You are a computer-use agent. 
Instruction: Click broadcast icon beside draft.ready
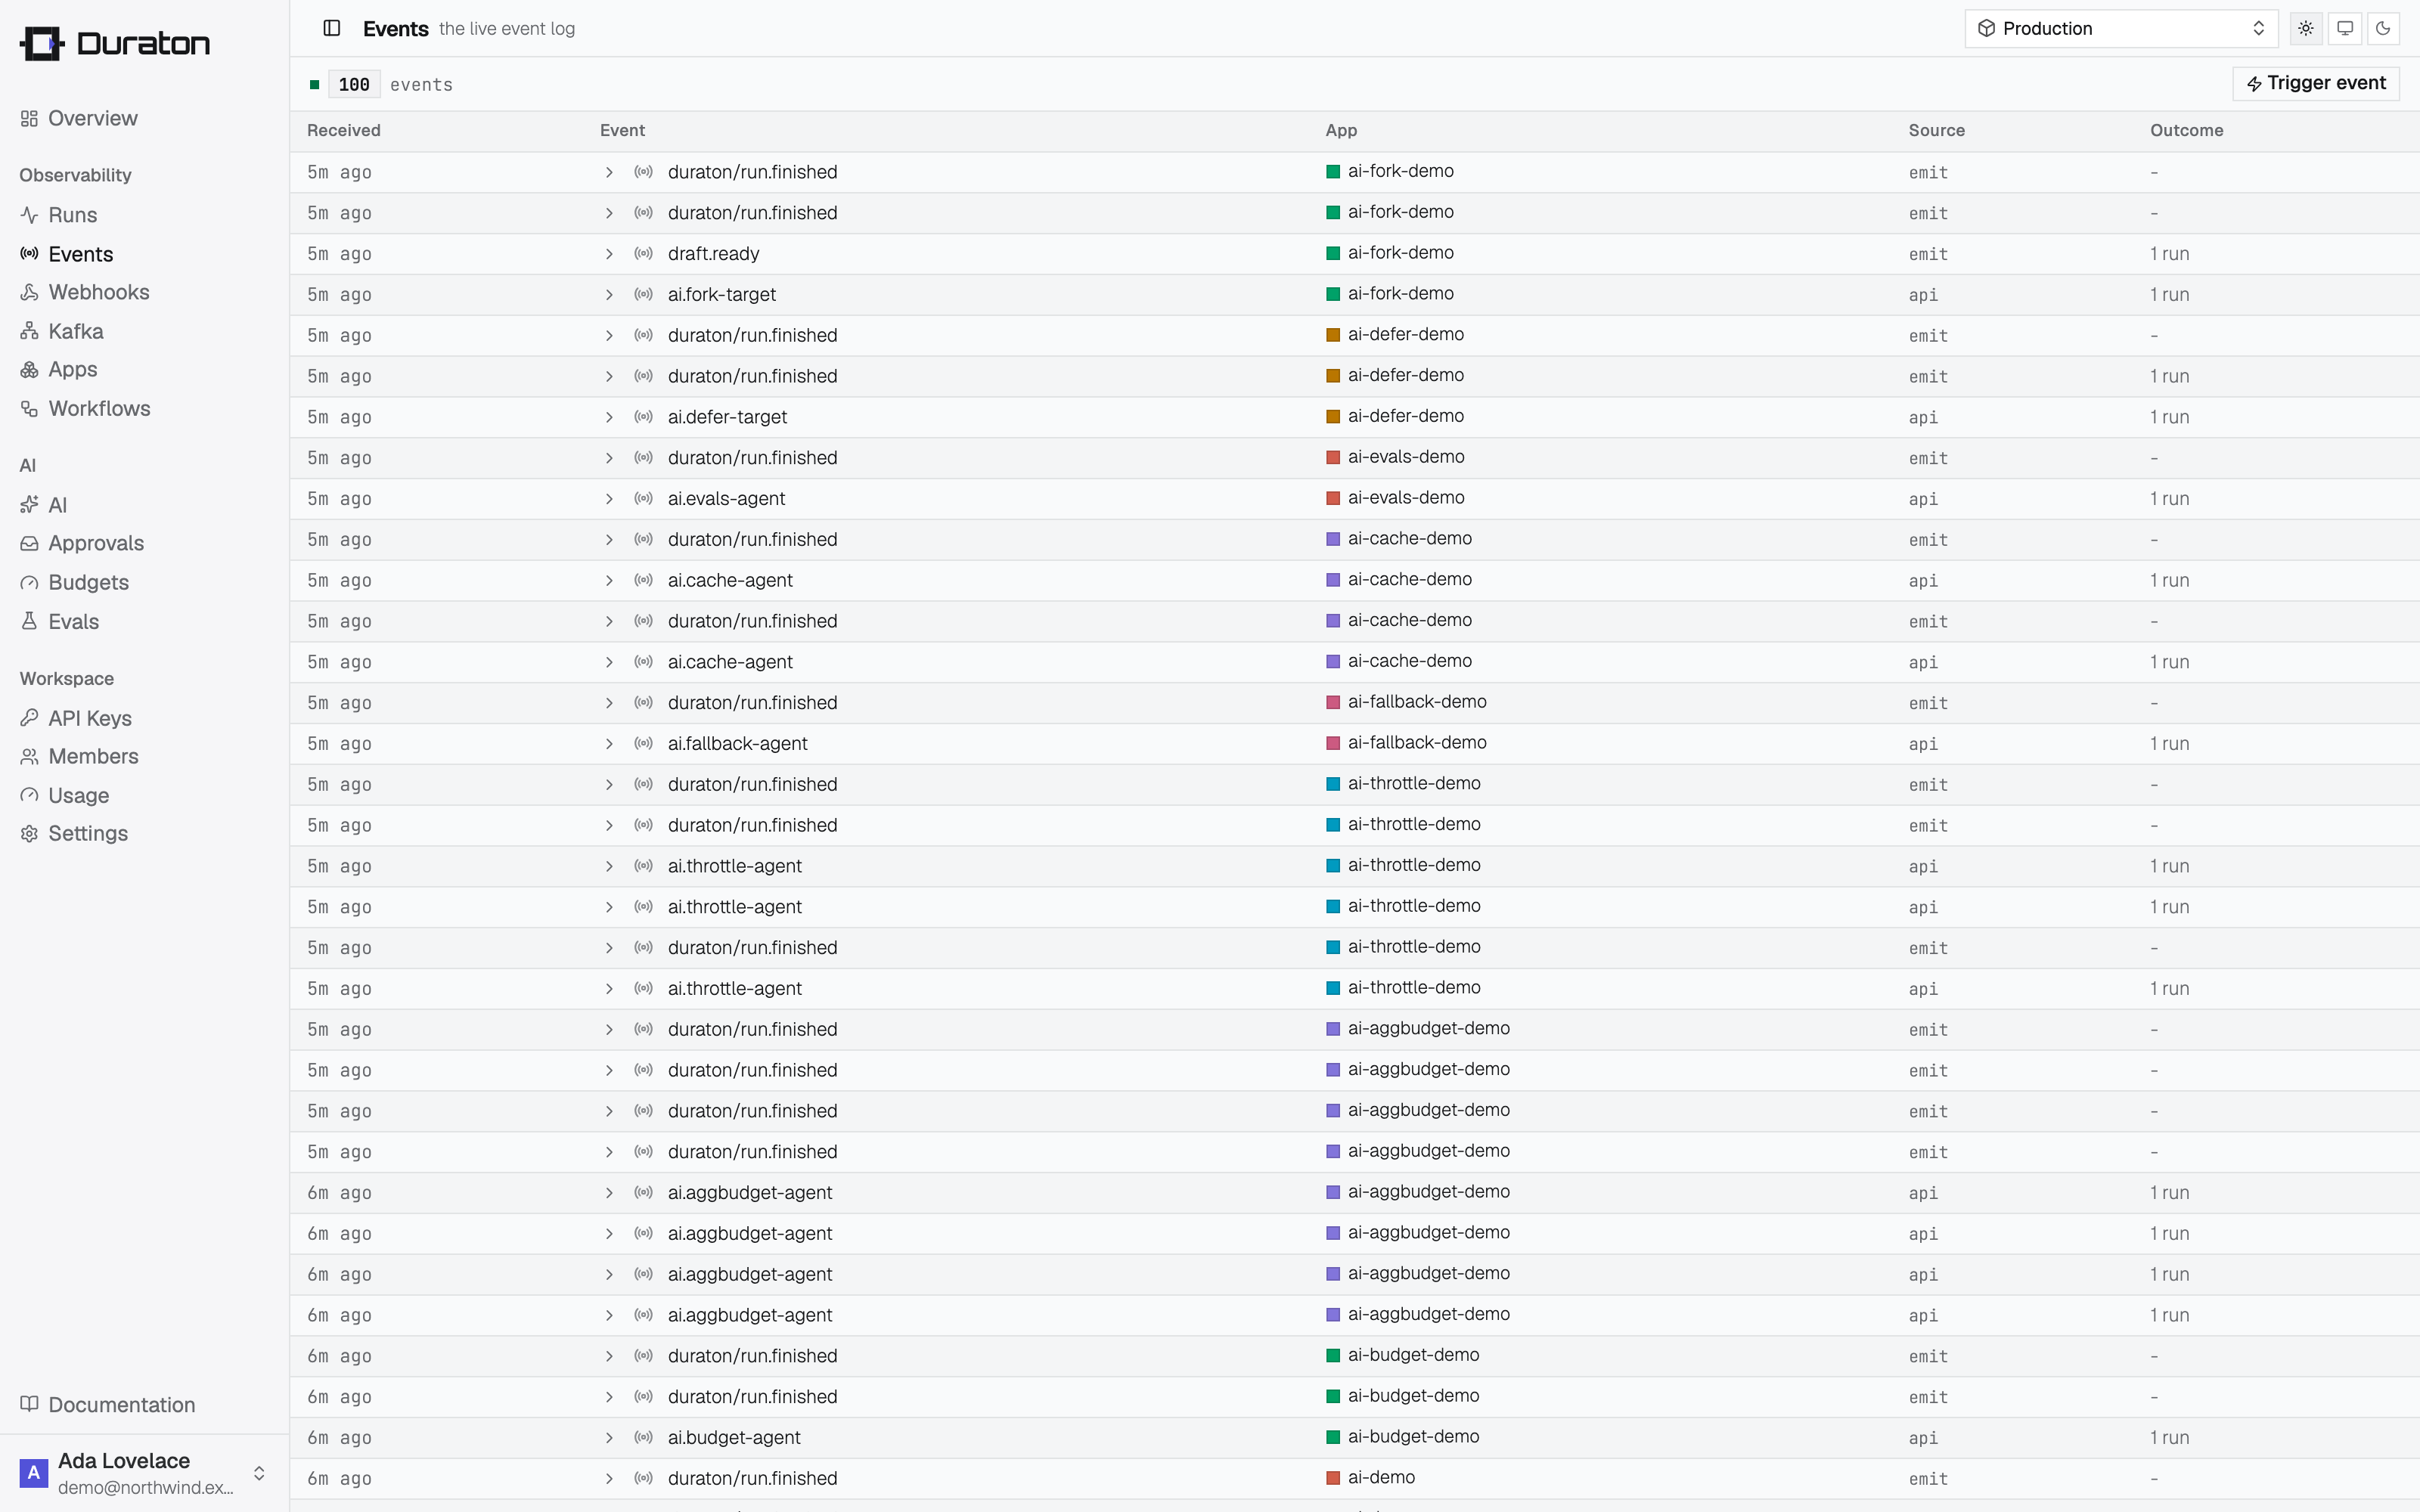pos(644,254)
